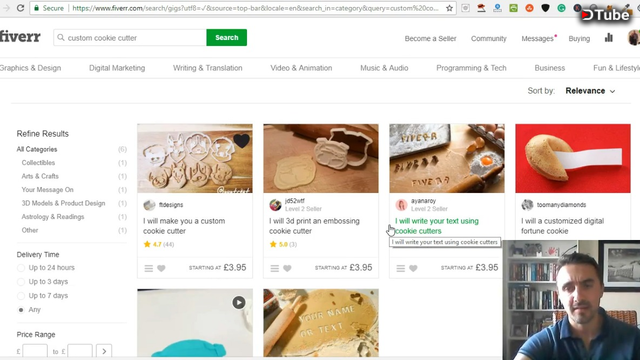Bookmark page with the star icon in address bar
This screenshot has height=360, width=640.
point(449,8)
